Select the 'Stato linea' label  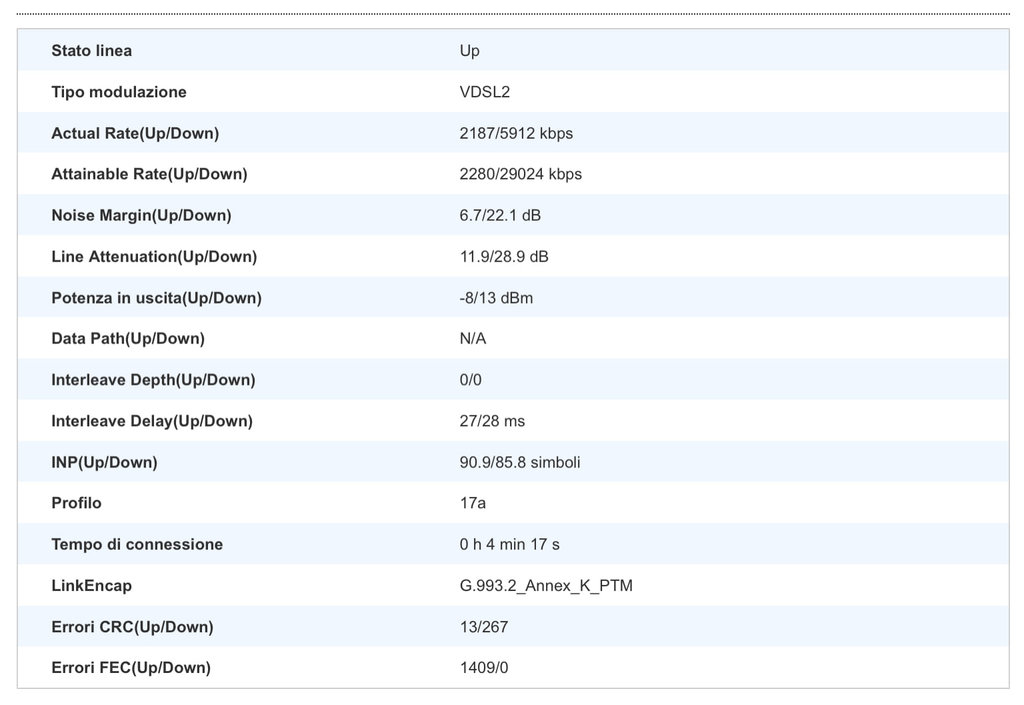point(91,51)
